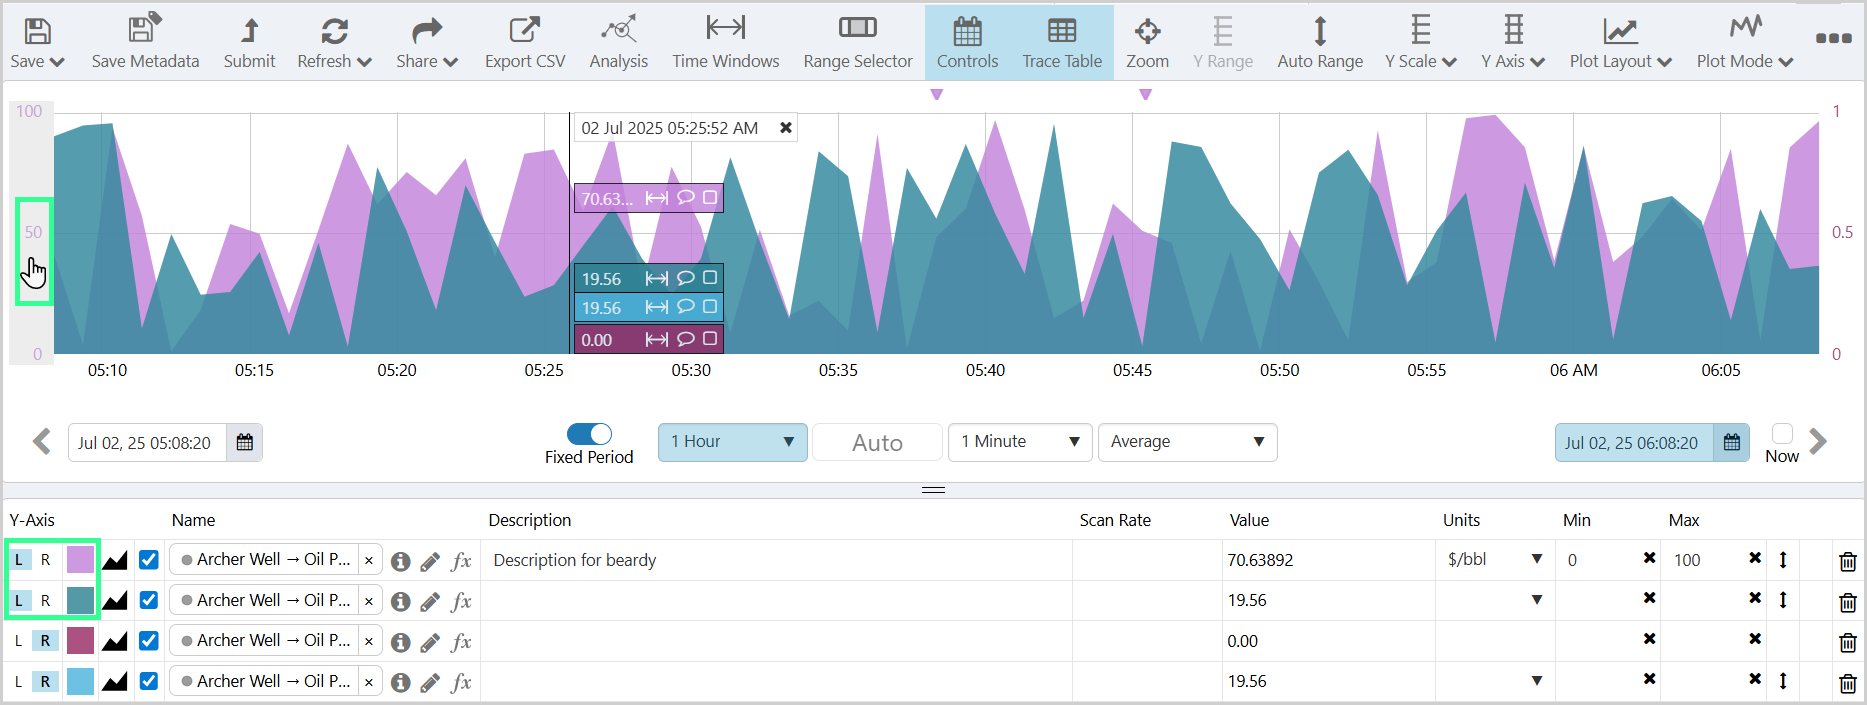Image resolution: width=1867 pixels, height=705 pixels.
Task: Click the Zoom tool icon
Action: pos(1147,32)
